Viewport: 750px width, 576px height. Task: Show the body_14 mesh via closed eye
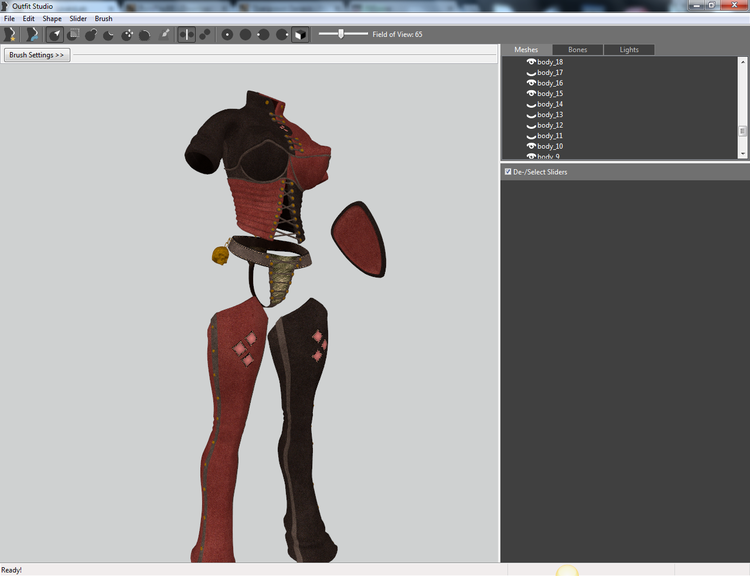coord(531,105)
